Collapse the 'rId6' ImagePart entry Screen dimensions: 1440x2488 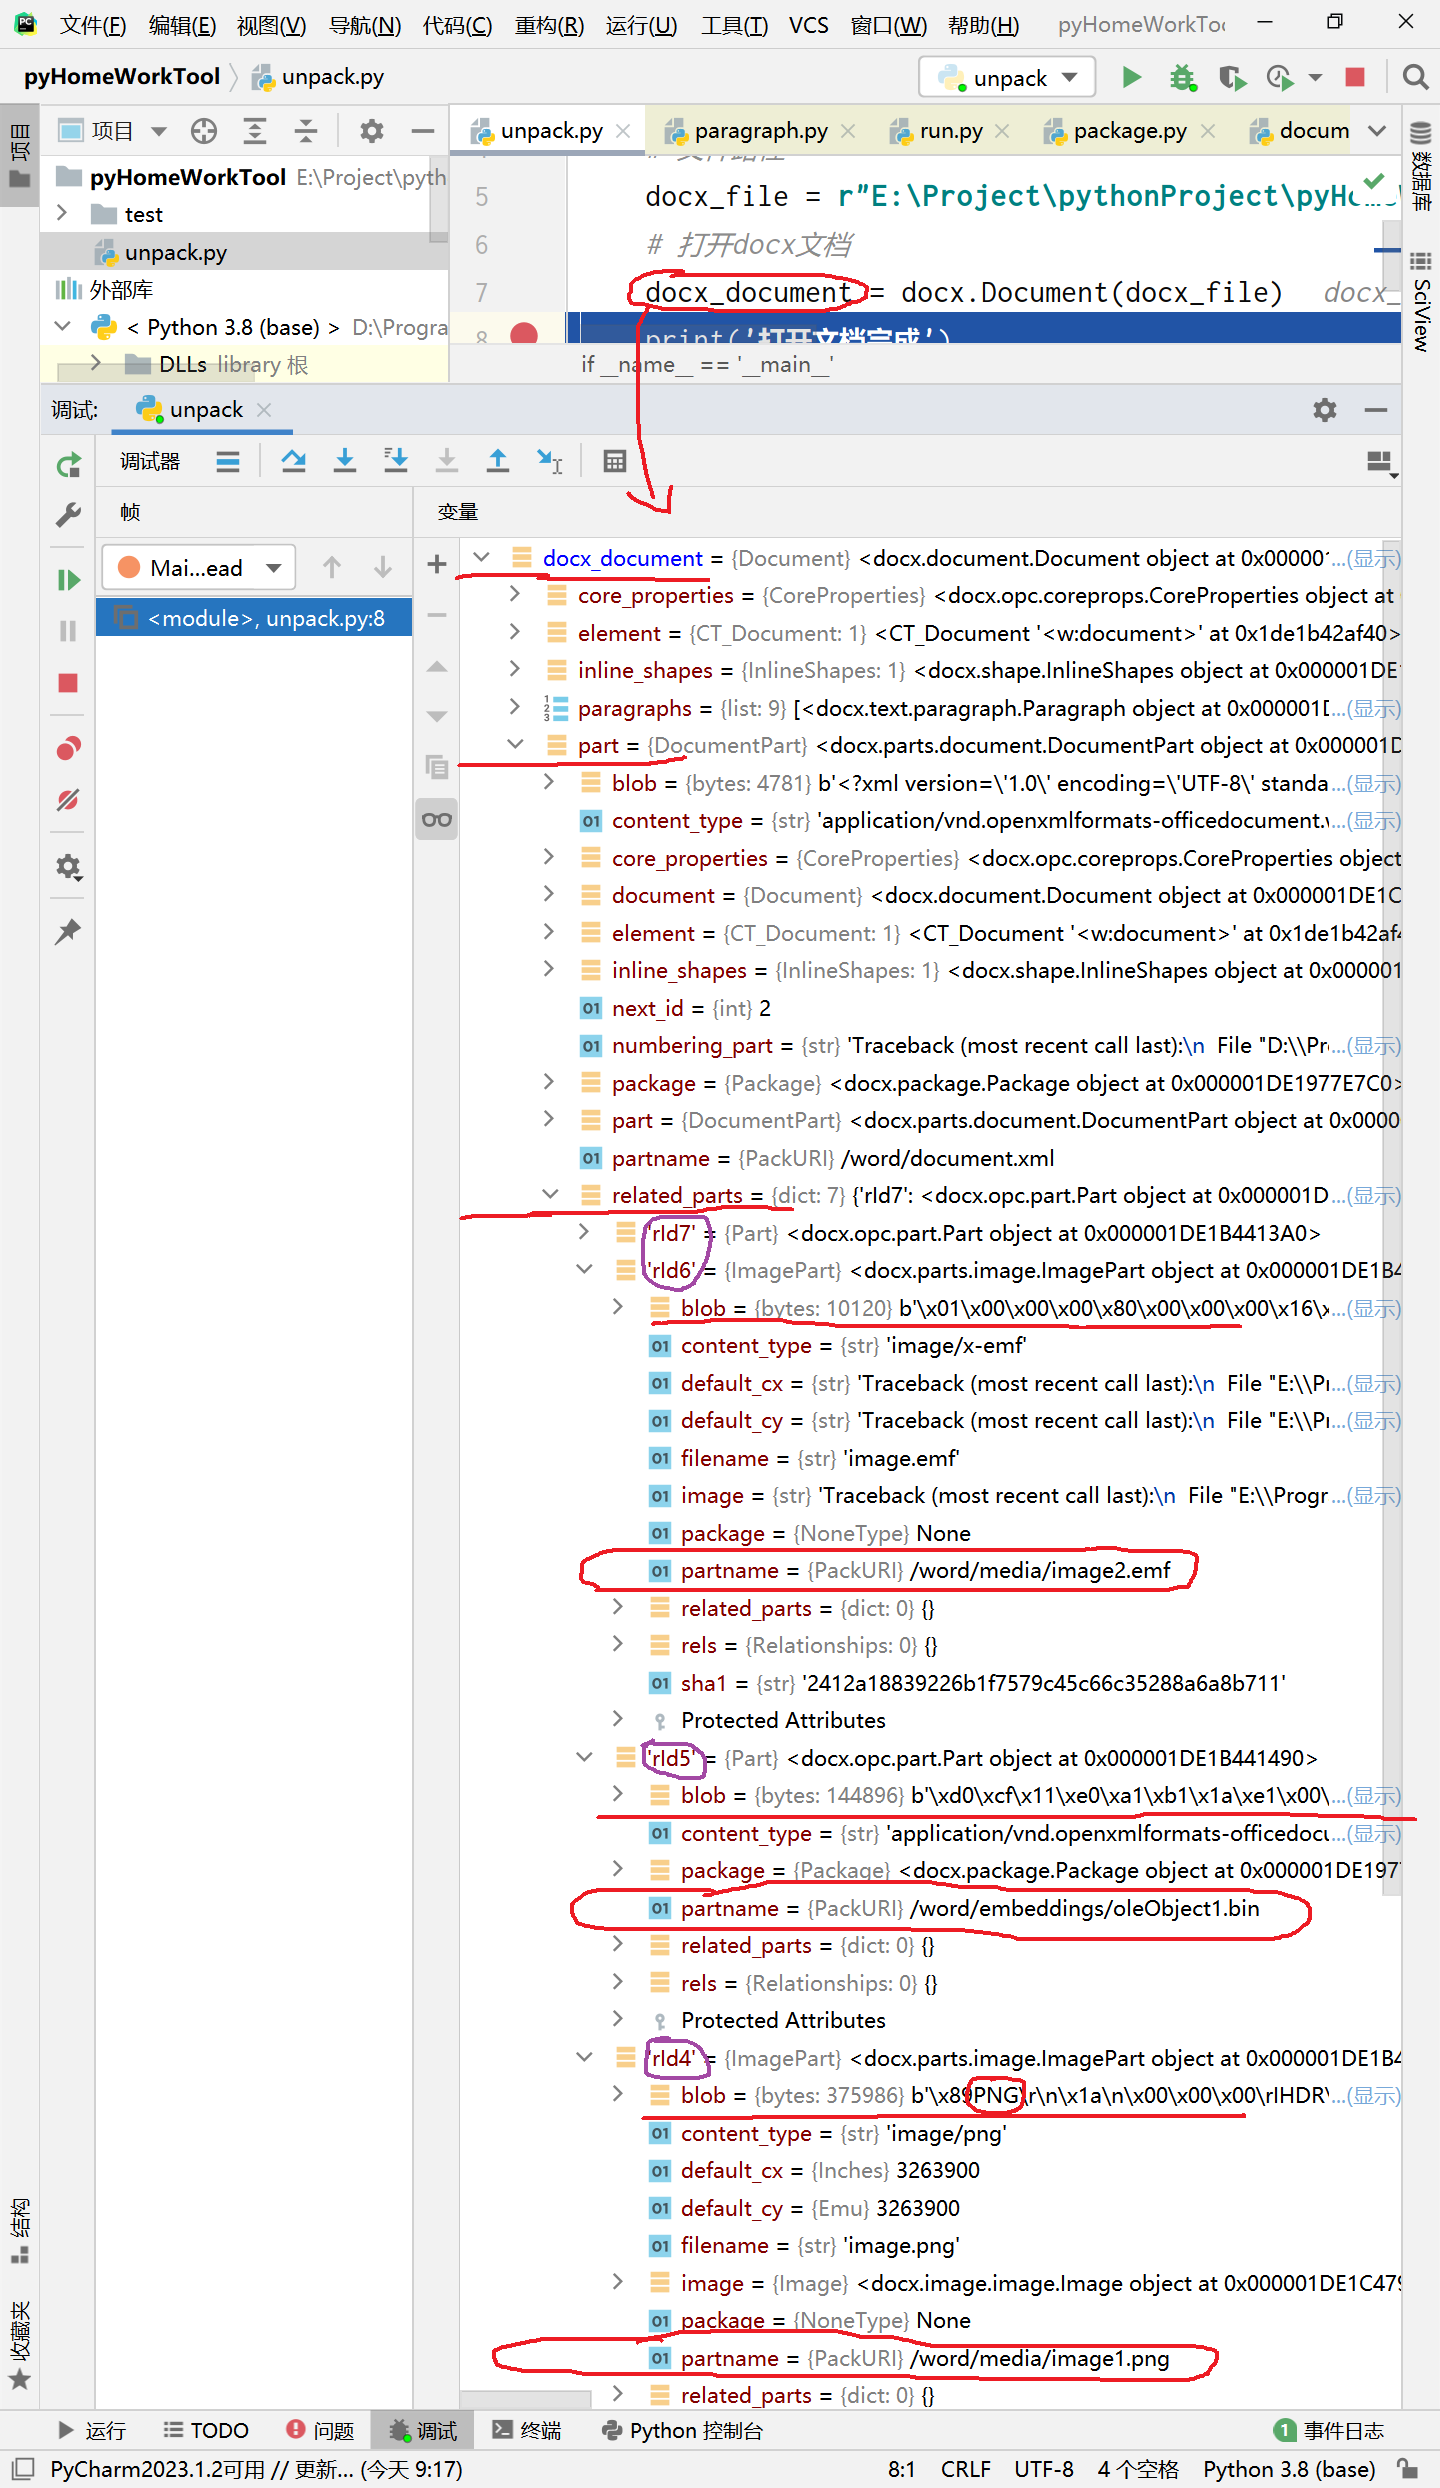pos(585,1270)
